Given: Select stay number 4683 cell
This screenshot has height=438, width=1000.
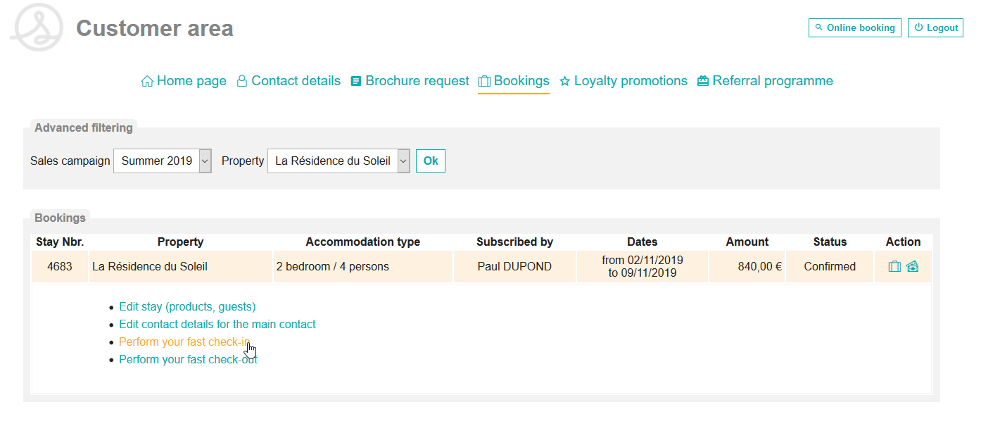Looking at the screenshot, I should 60,267.
